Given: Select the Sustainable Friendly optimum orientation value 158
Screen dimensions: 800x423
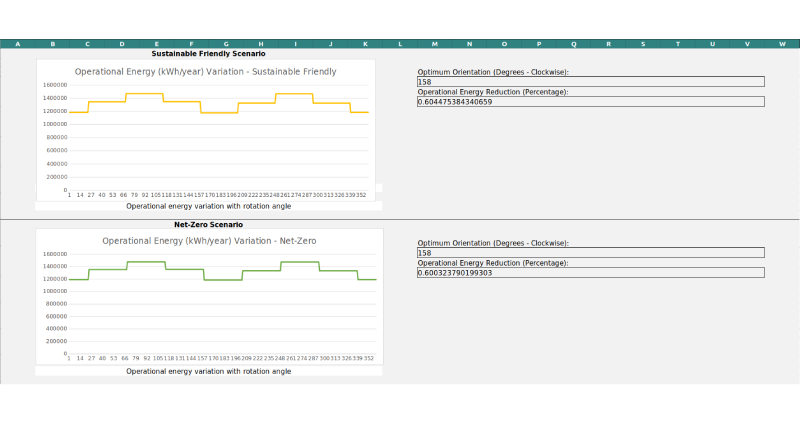Looking at the screenshot, I should coord(590,82).
